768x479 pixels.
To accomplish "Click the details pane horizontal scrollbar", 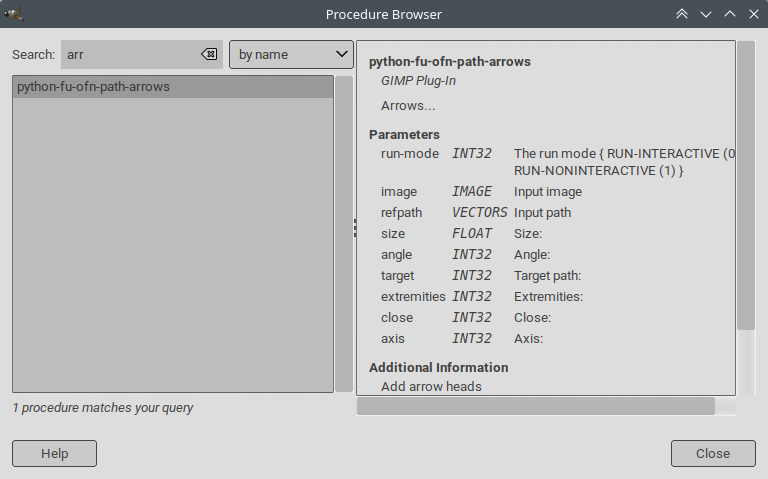I will click(535, 406).
